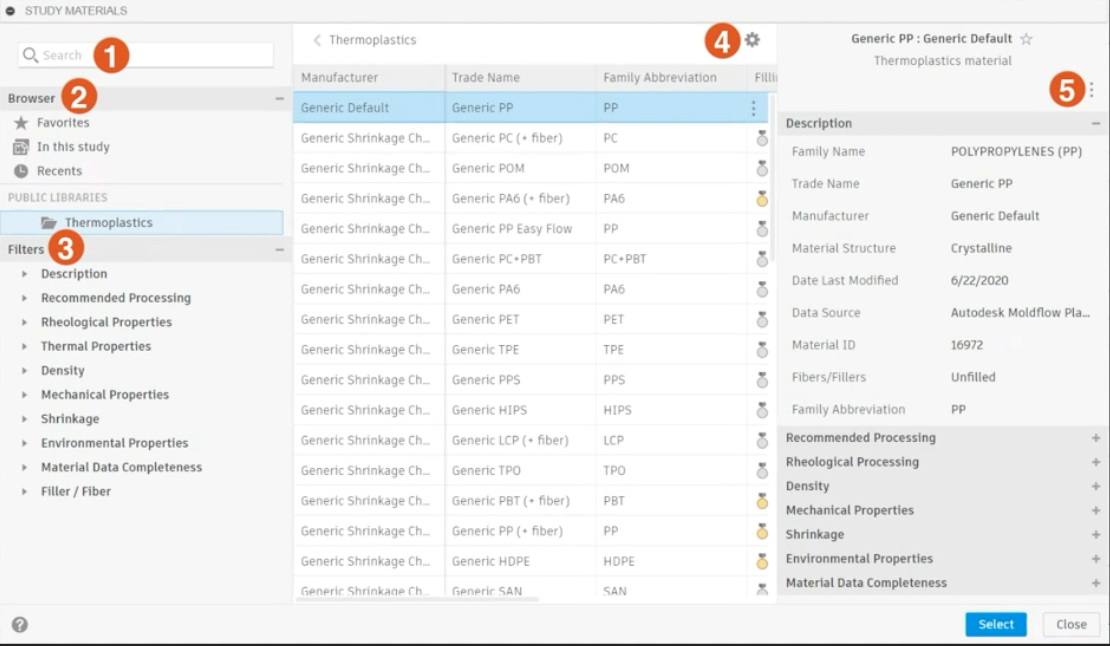This screenshot has width=1110, height=646.
Task: Click medal icon for Generic PP Easy Flow
Action: tap(762, 229)
